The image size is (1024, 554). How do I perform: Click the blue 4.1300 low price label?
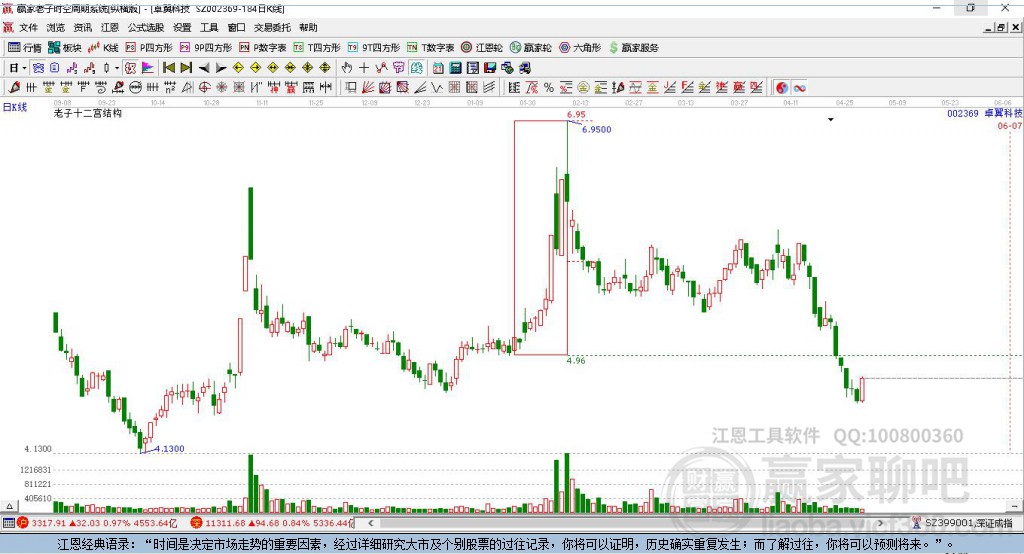point(169,449)
